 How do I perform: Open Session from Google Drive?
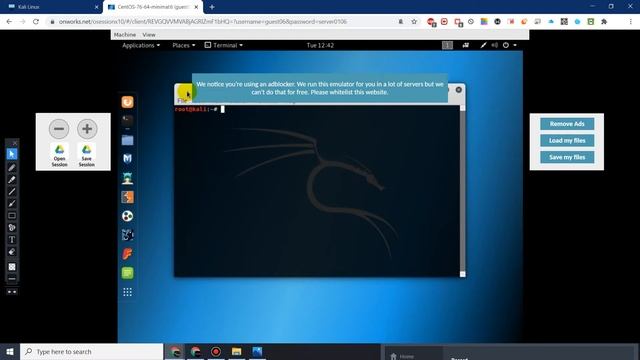click(x=60, y=156)
